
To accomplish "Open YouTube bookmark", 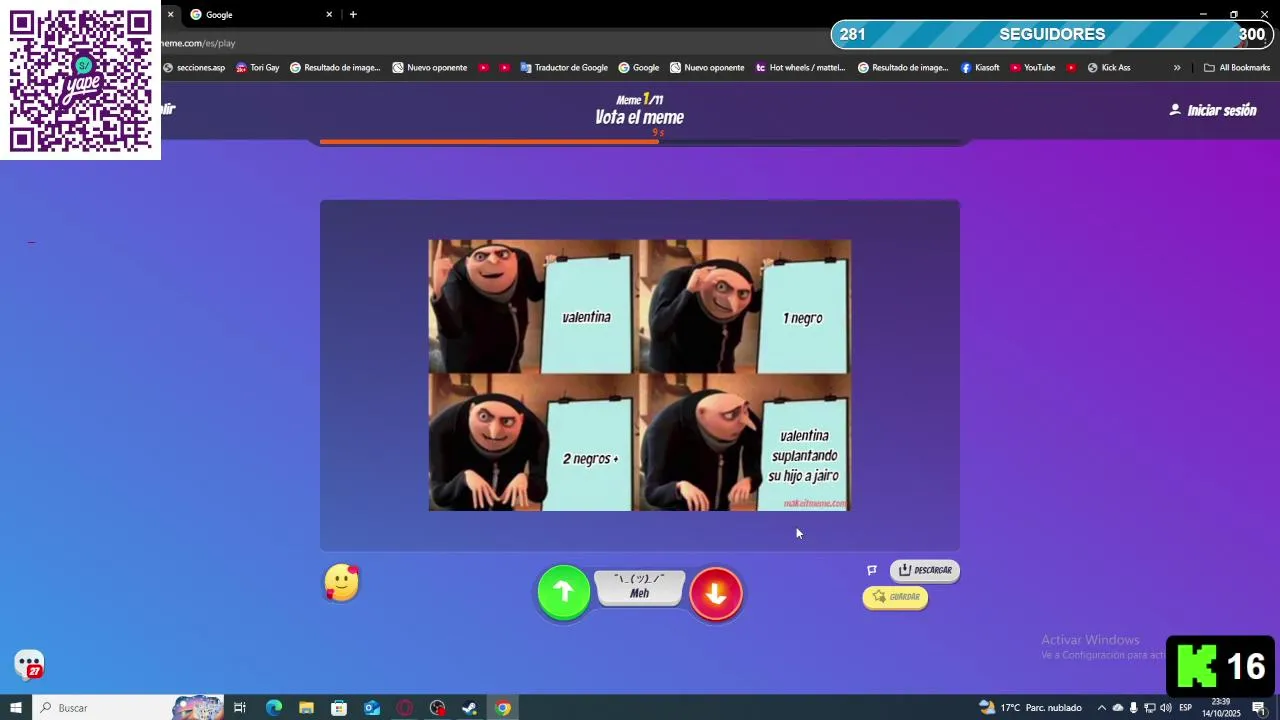I will pyautogui.click(x=1033, y=68).
